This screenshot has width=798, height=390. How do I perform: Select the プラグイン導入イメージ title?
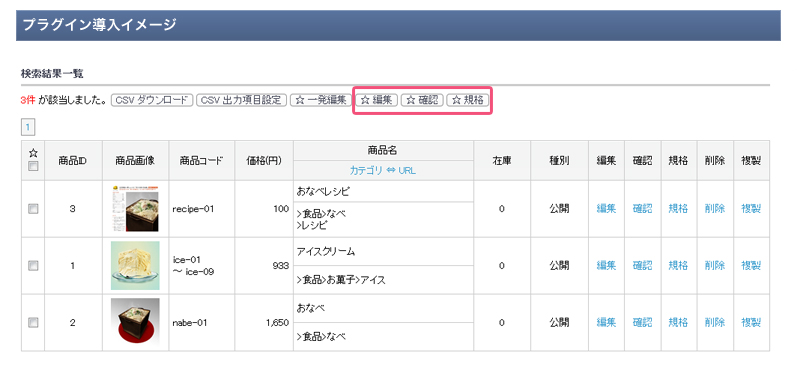click(x=100, y=24)
